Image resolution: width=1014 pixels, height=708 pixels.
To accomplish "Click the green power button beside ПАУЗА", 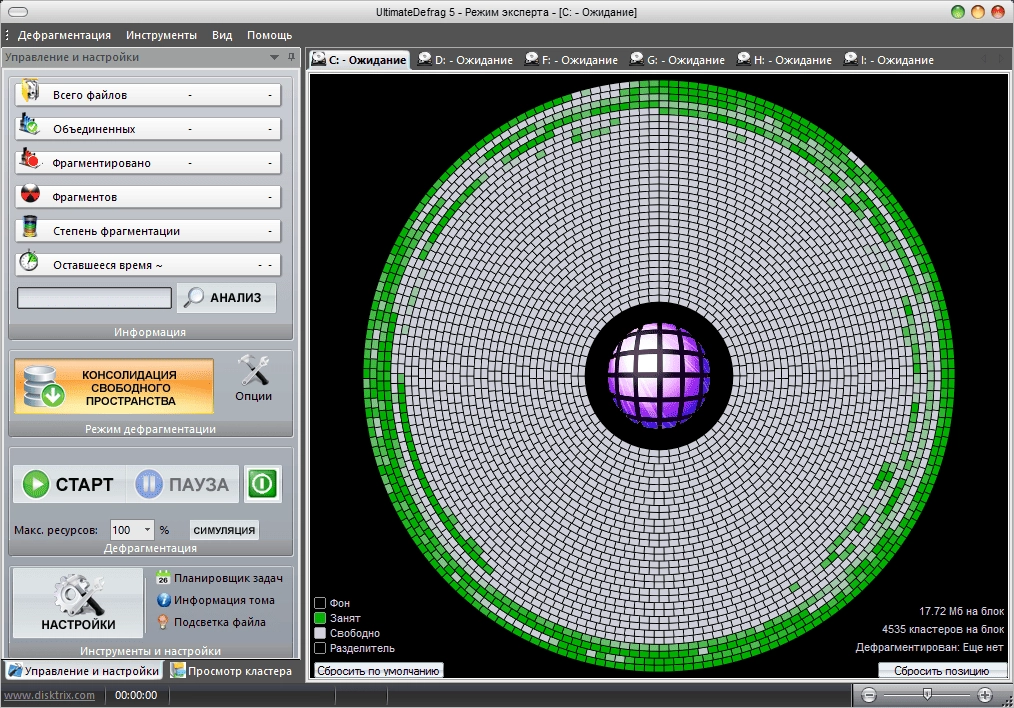I will 263,484.
